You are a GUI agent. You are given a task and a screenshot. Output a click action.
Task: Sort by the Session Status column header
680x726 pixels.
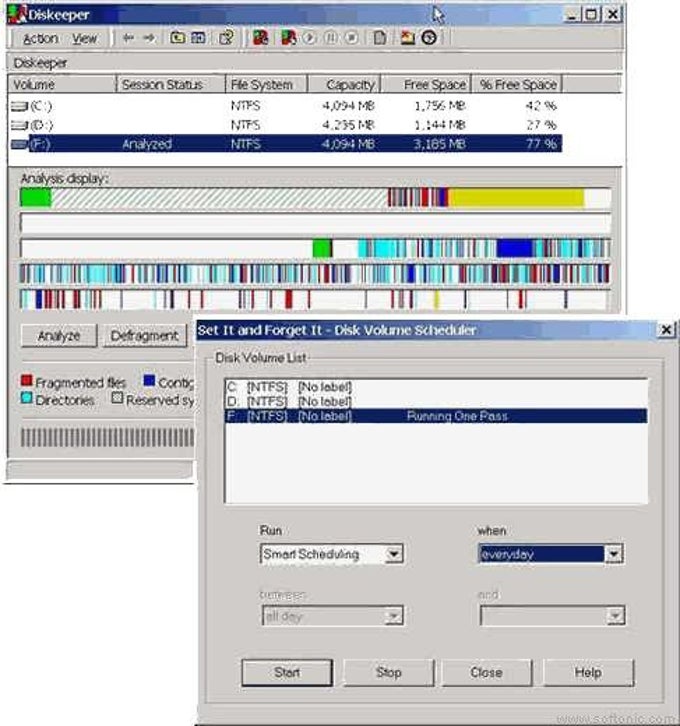(171, 85)
